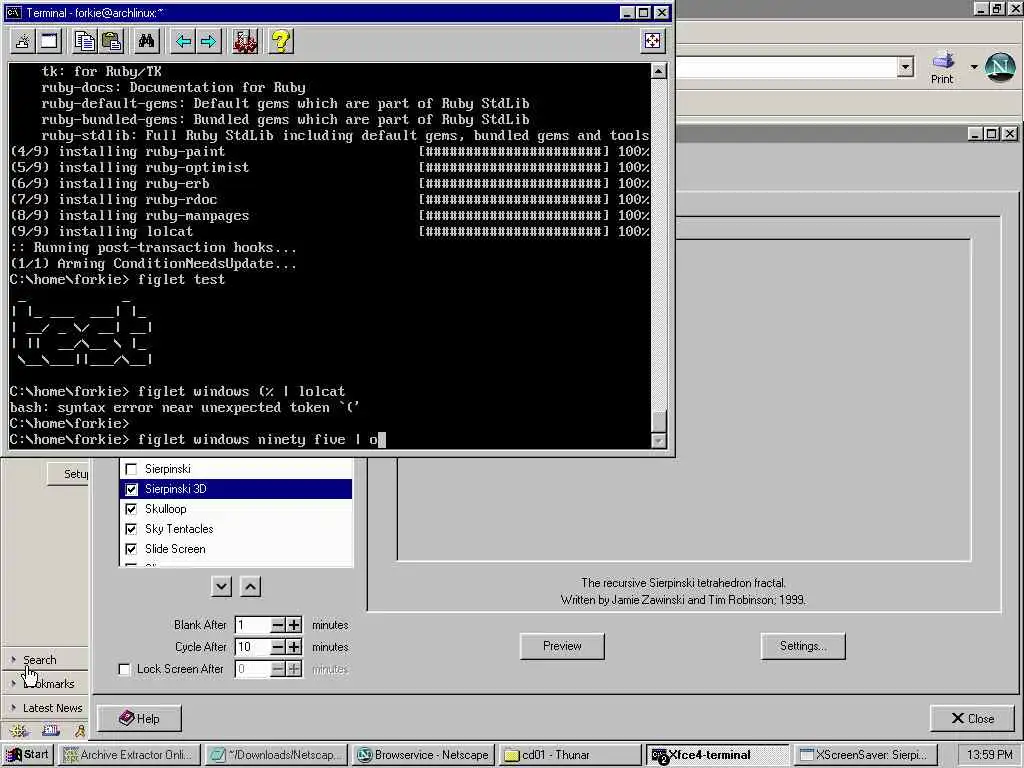This screenshot has height=768, width=1024.
Task: Open screensaver Settings dialog
Action: [x=803, y=646]
